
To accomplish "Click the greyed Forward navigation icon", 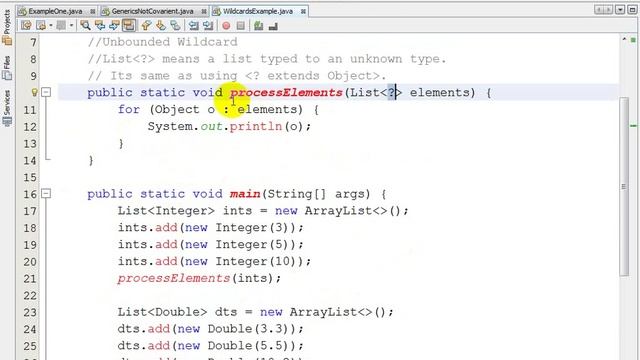I will pyautogui.click(x=61, y=26).
